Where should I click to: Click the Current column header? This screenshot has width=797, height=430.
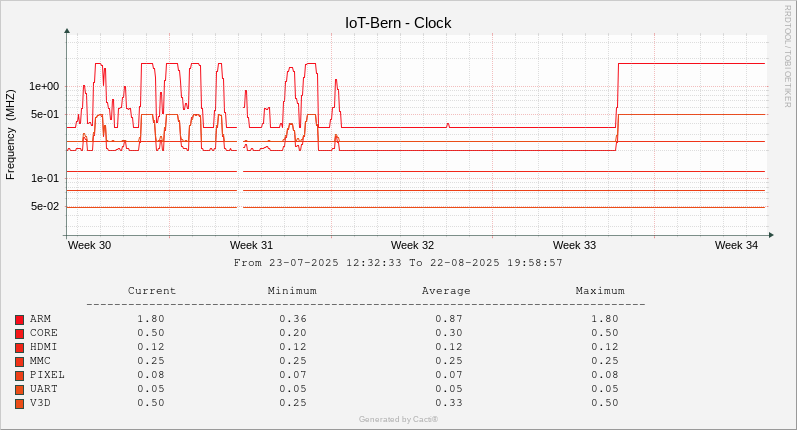point(151,291)
